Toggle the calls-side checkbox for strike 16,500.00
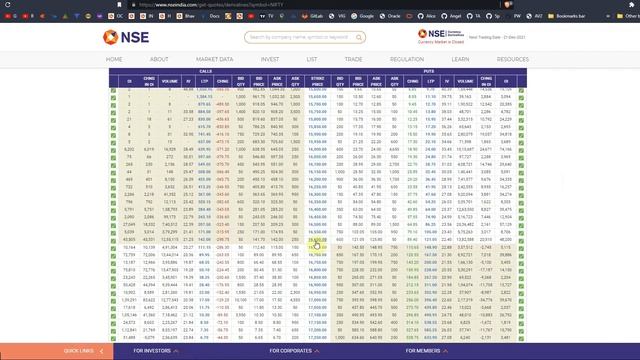640x360 pixels. 113,225
